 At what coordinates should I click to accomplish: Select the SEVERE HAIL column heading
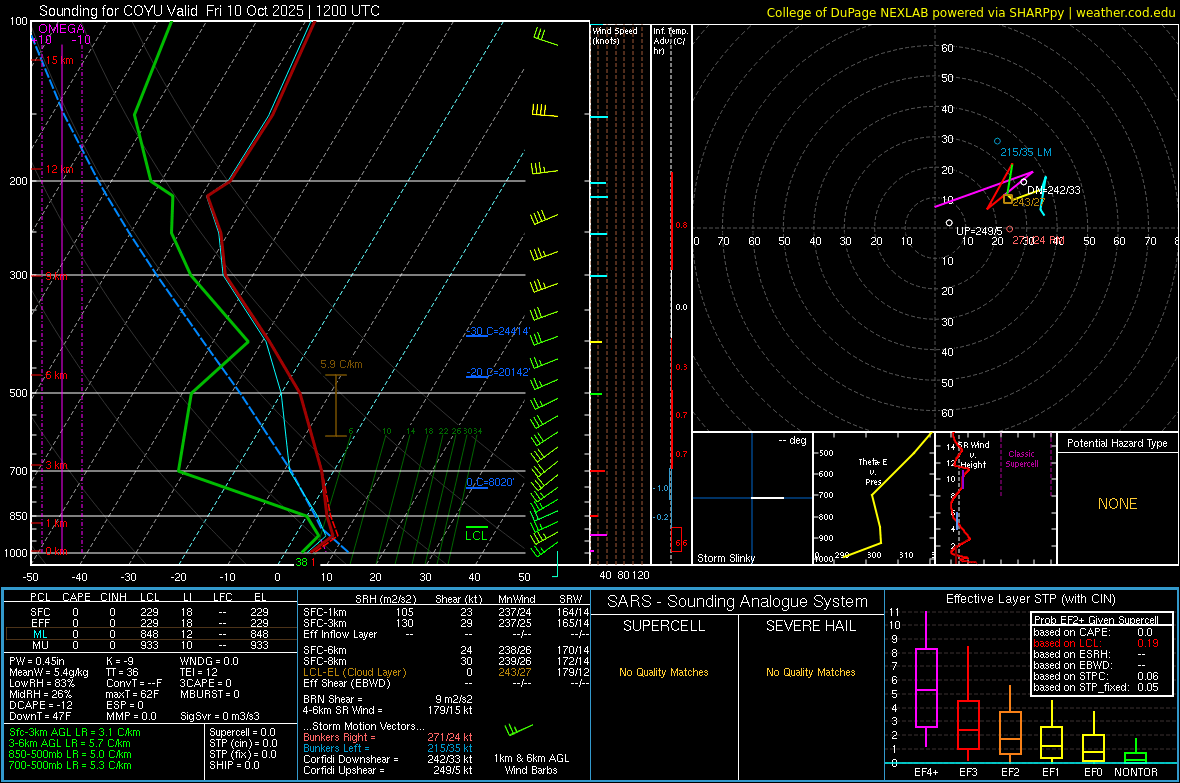[810, 626]
